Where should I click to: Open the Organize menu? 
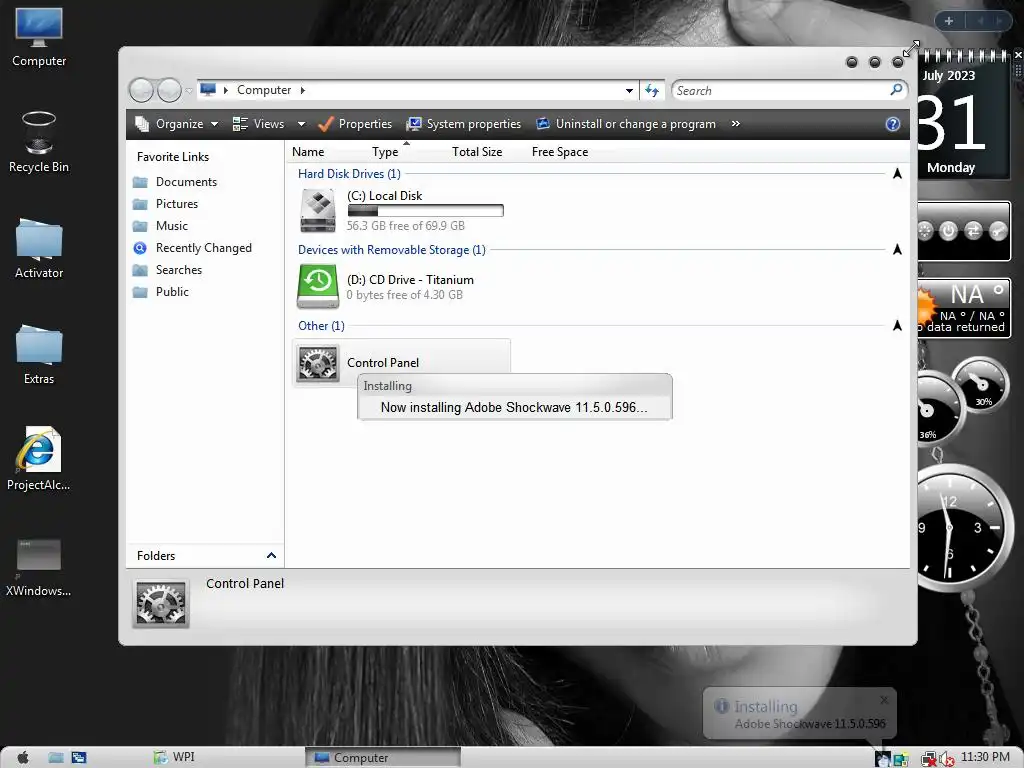[176, 124]
